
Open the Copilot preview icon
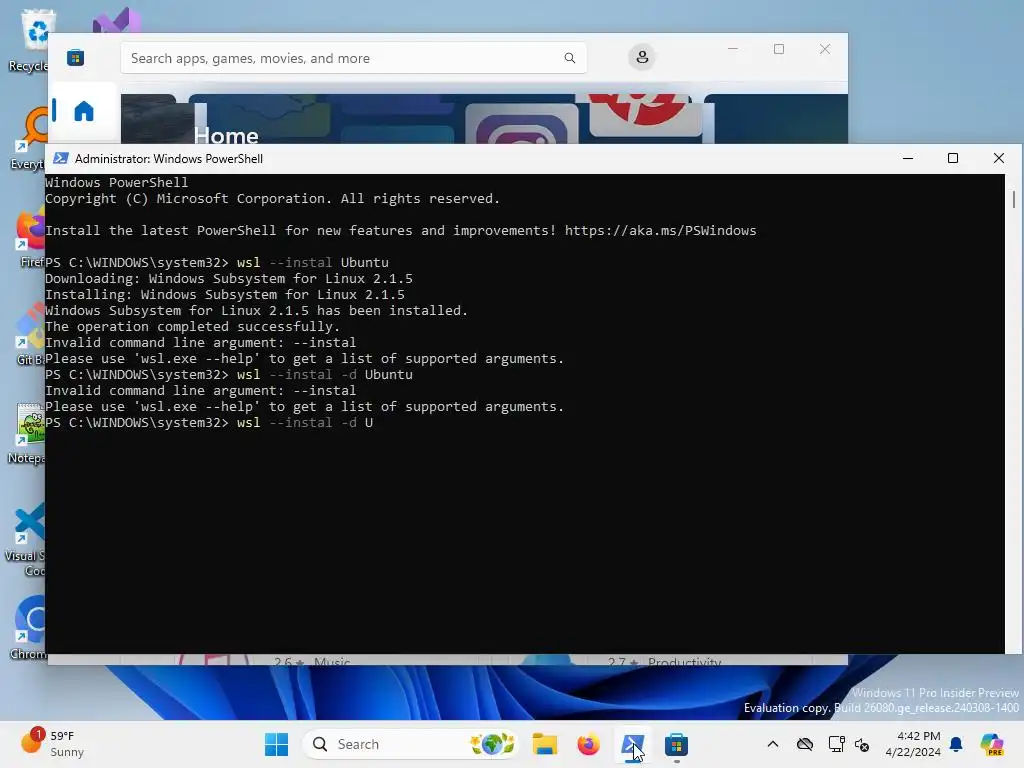tap(992, 744)
